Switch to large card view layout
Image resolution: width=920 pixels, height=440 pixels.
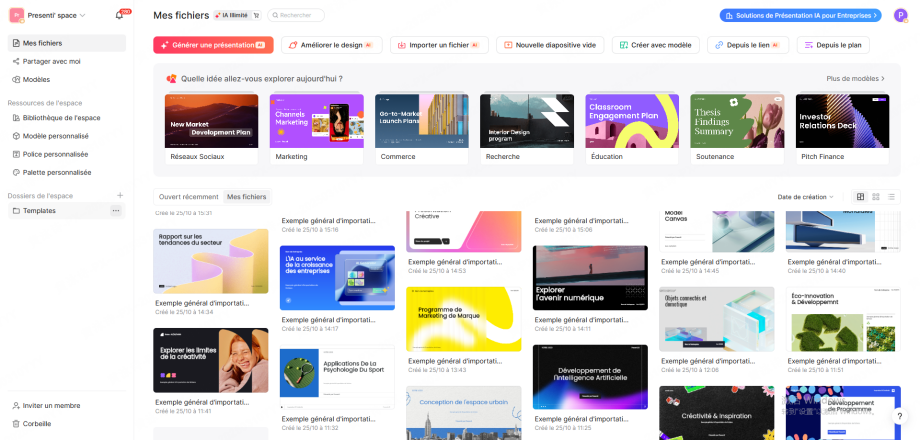point(860,197)
